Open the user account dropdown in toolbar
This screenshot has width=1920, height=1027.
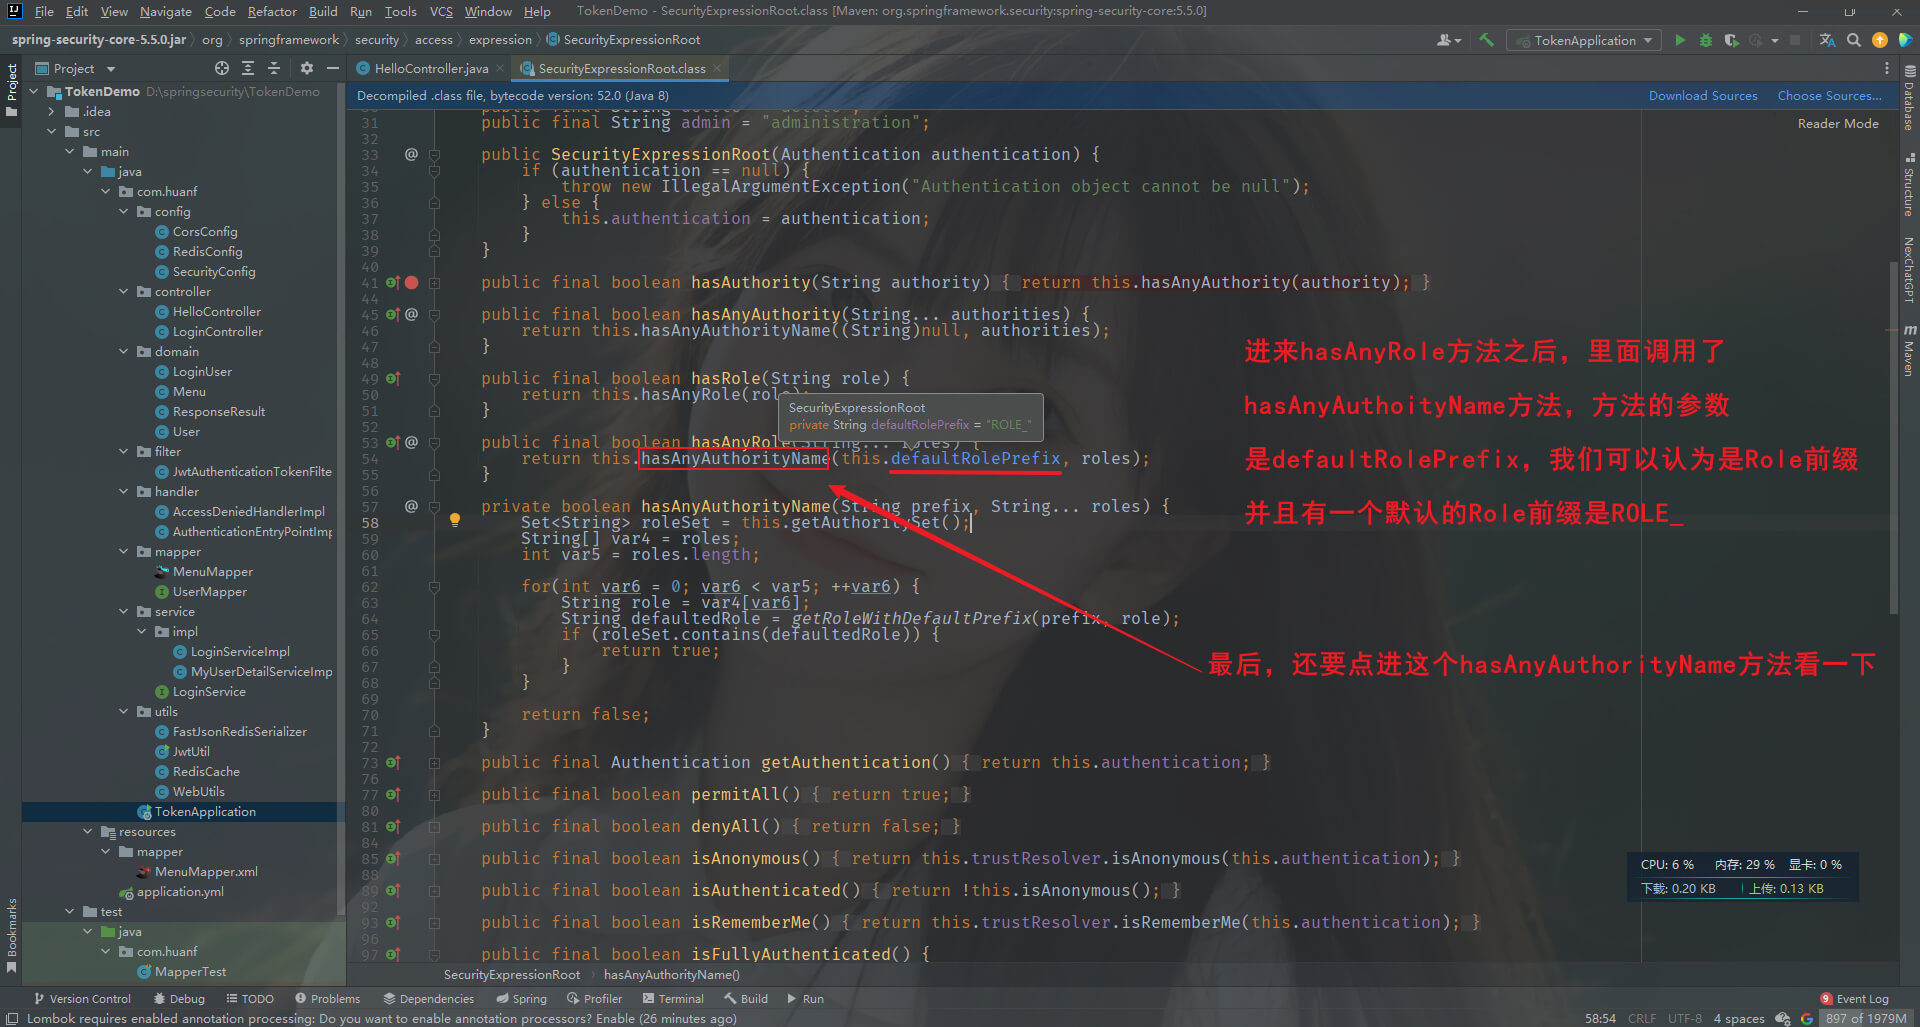1449,40
